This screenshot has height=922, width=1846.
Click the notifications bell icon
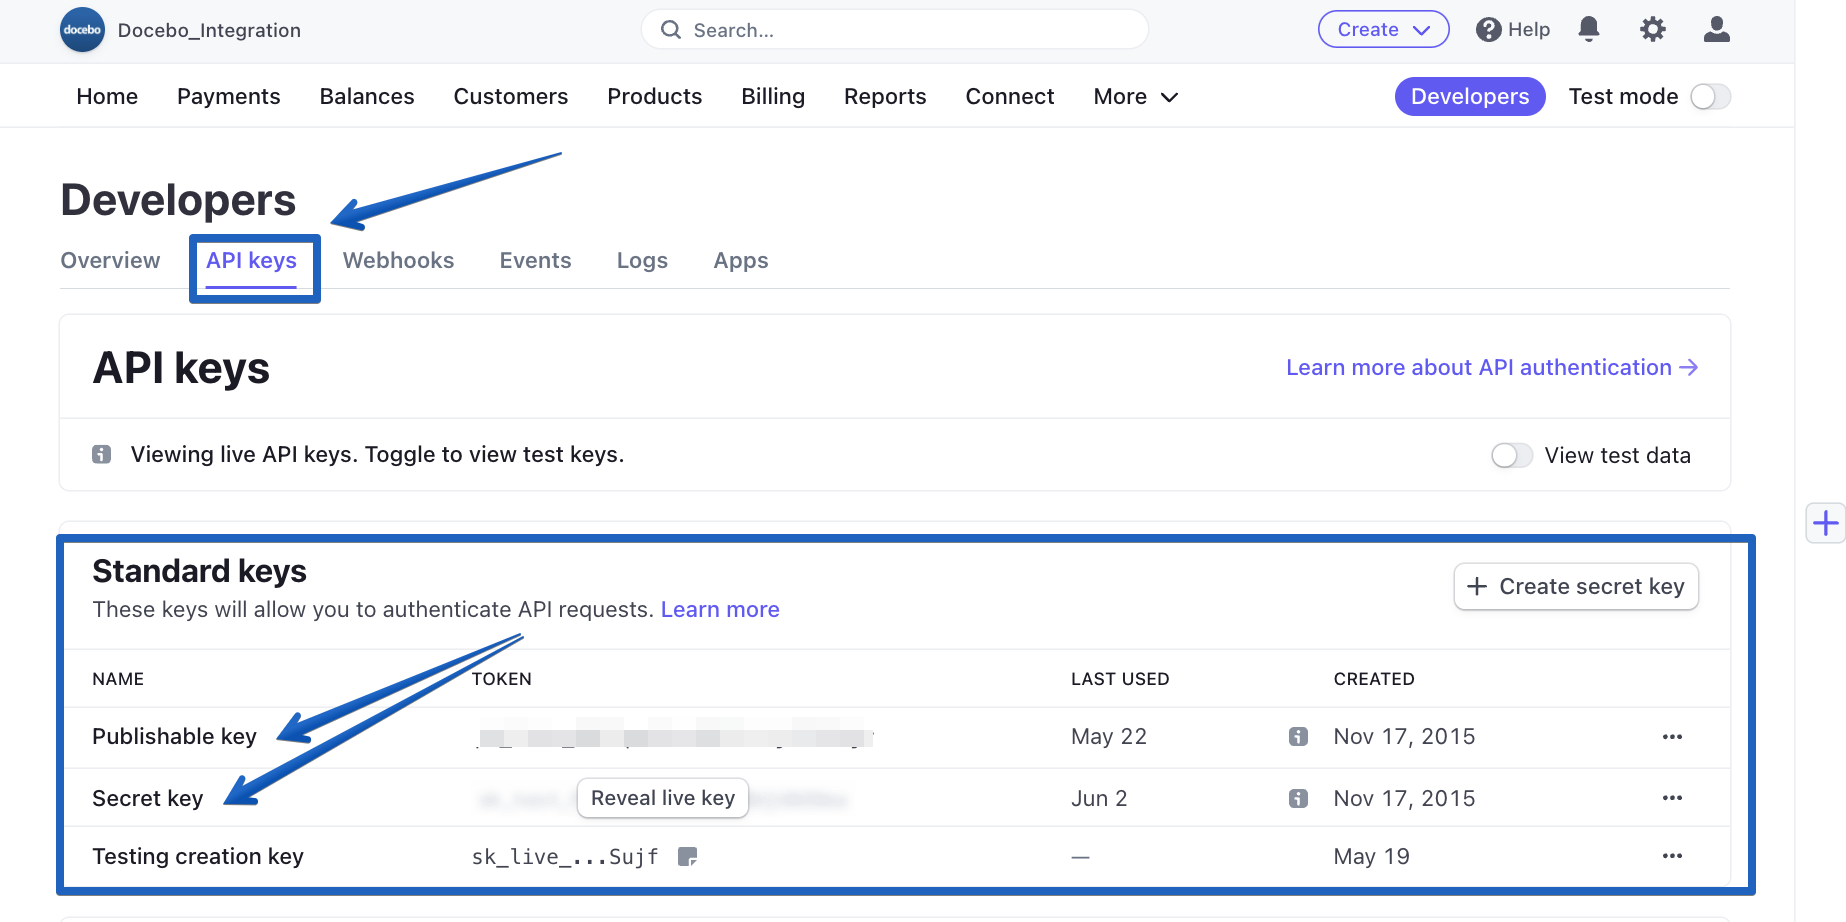[1589, 29]
